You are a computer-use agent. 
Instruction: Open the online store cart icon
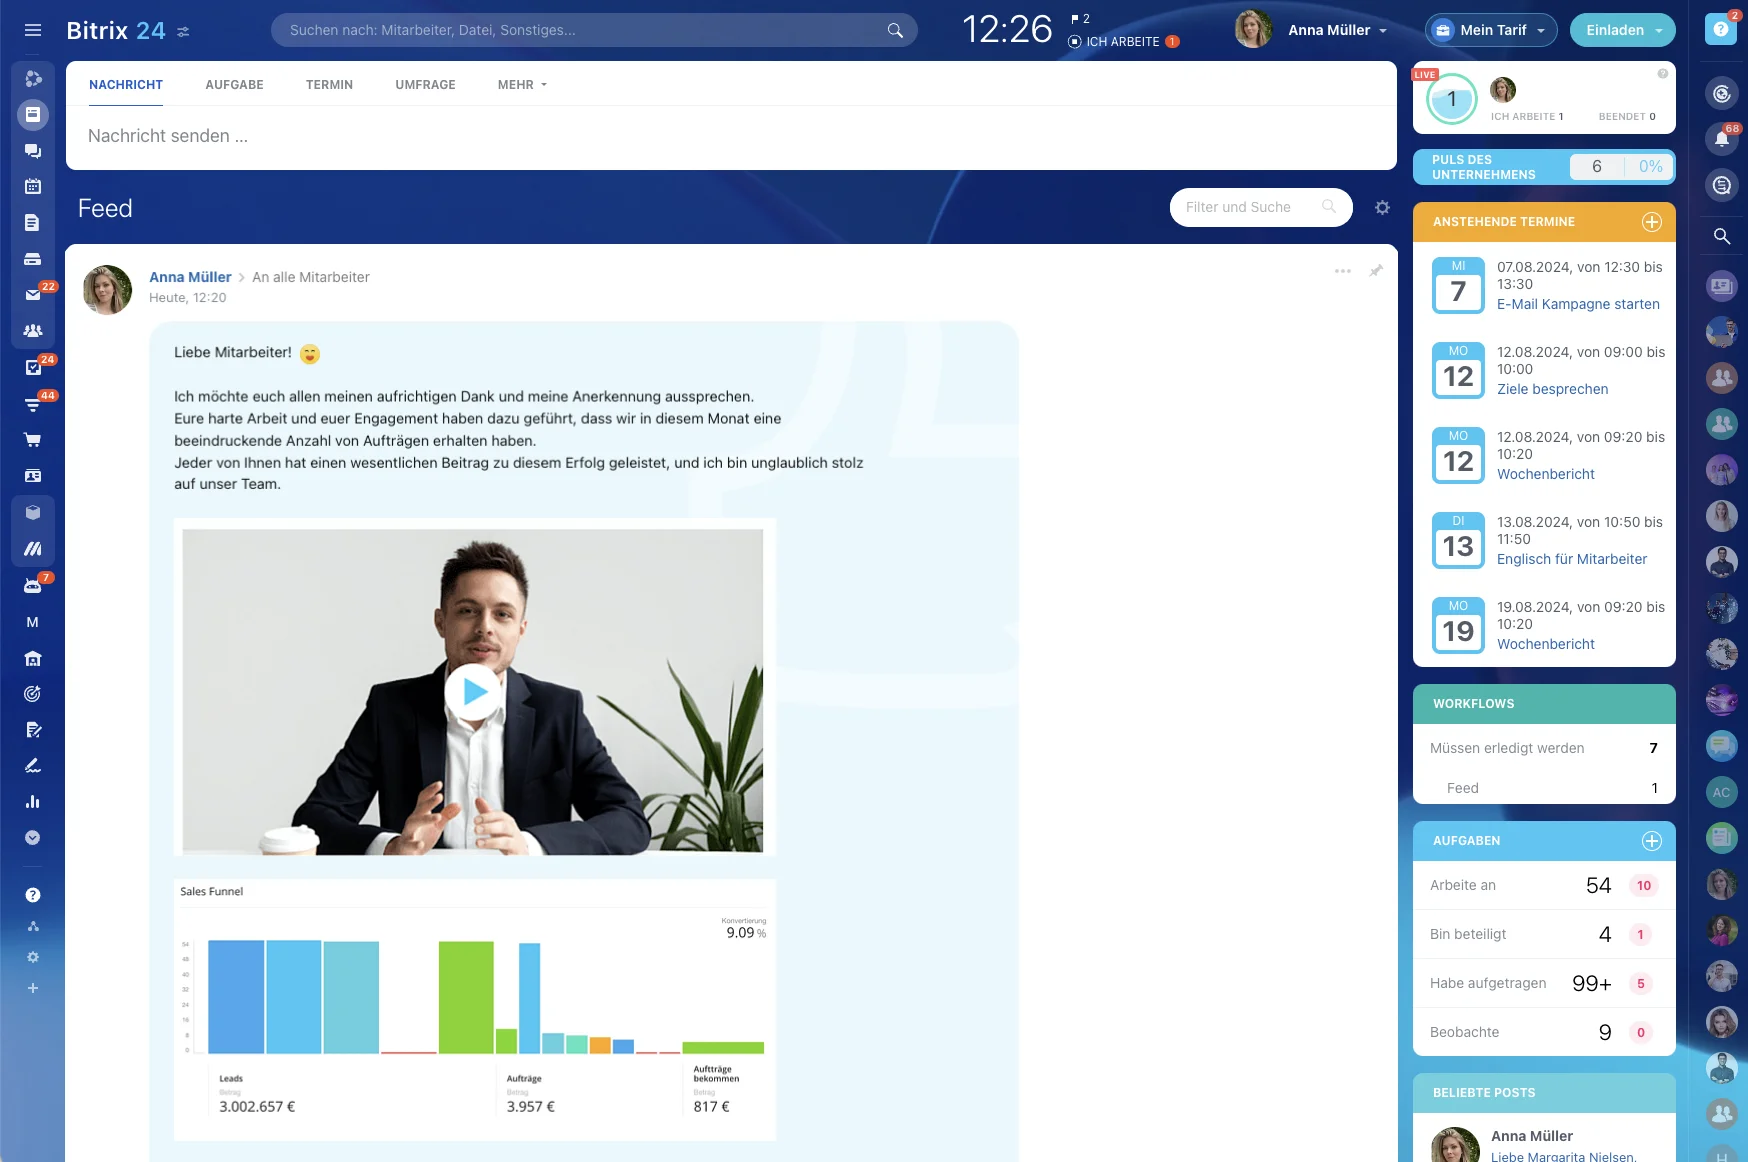pos(33,440)
